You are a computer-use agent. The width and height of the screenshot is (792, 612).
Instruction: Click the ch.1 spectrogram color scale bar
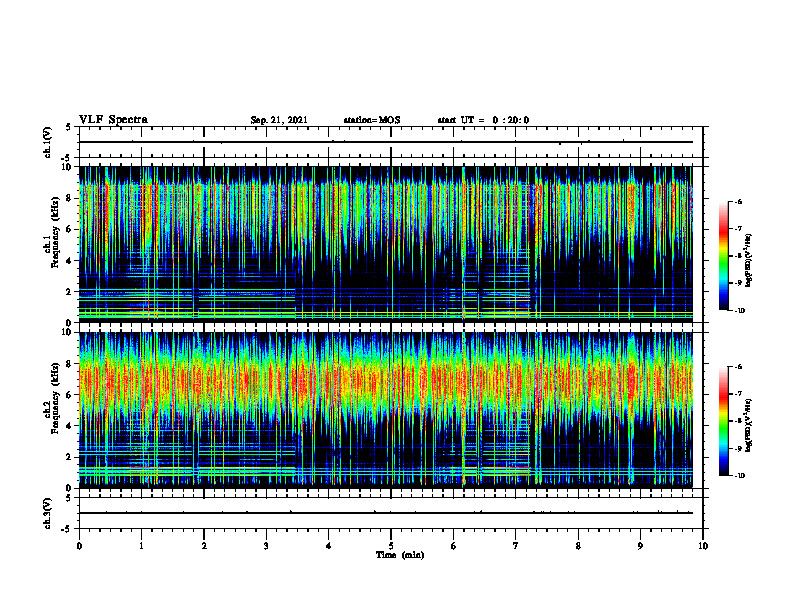tap(724, 256)
